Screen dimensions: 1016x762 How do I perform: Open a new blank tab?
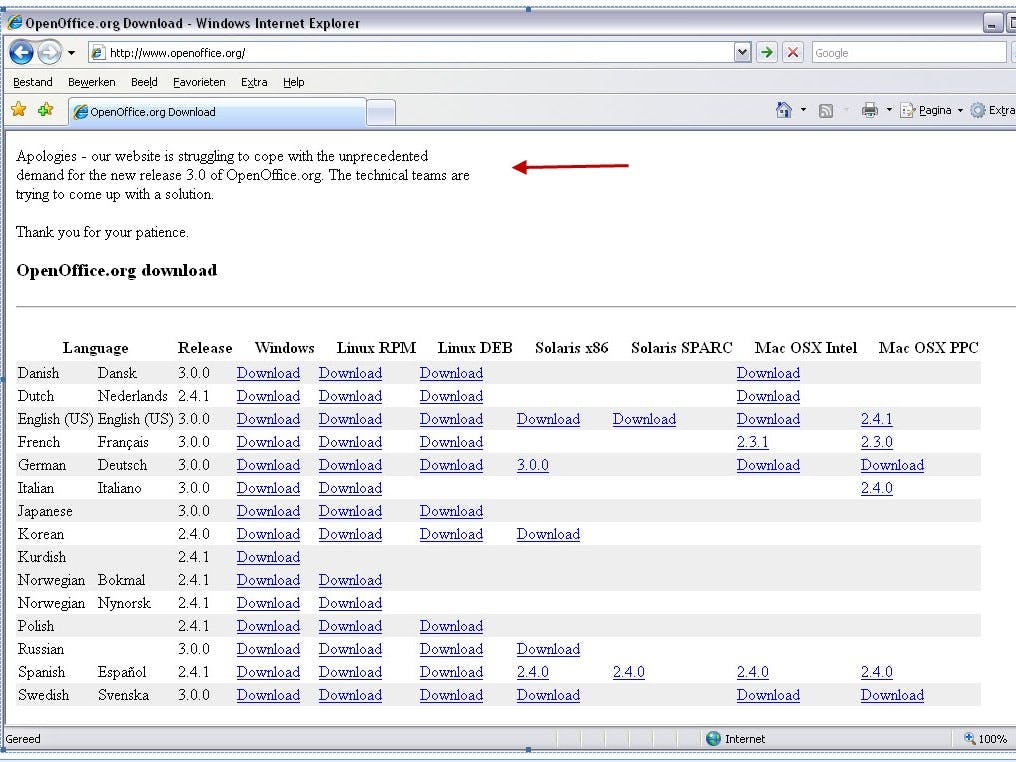(381, 113)
